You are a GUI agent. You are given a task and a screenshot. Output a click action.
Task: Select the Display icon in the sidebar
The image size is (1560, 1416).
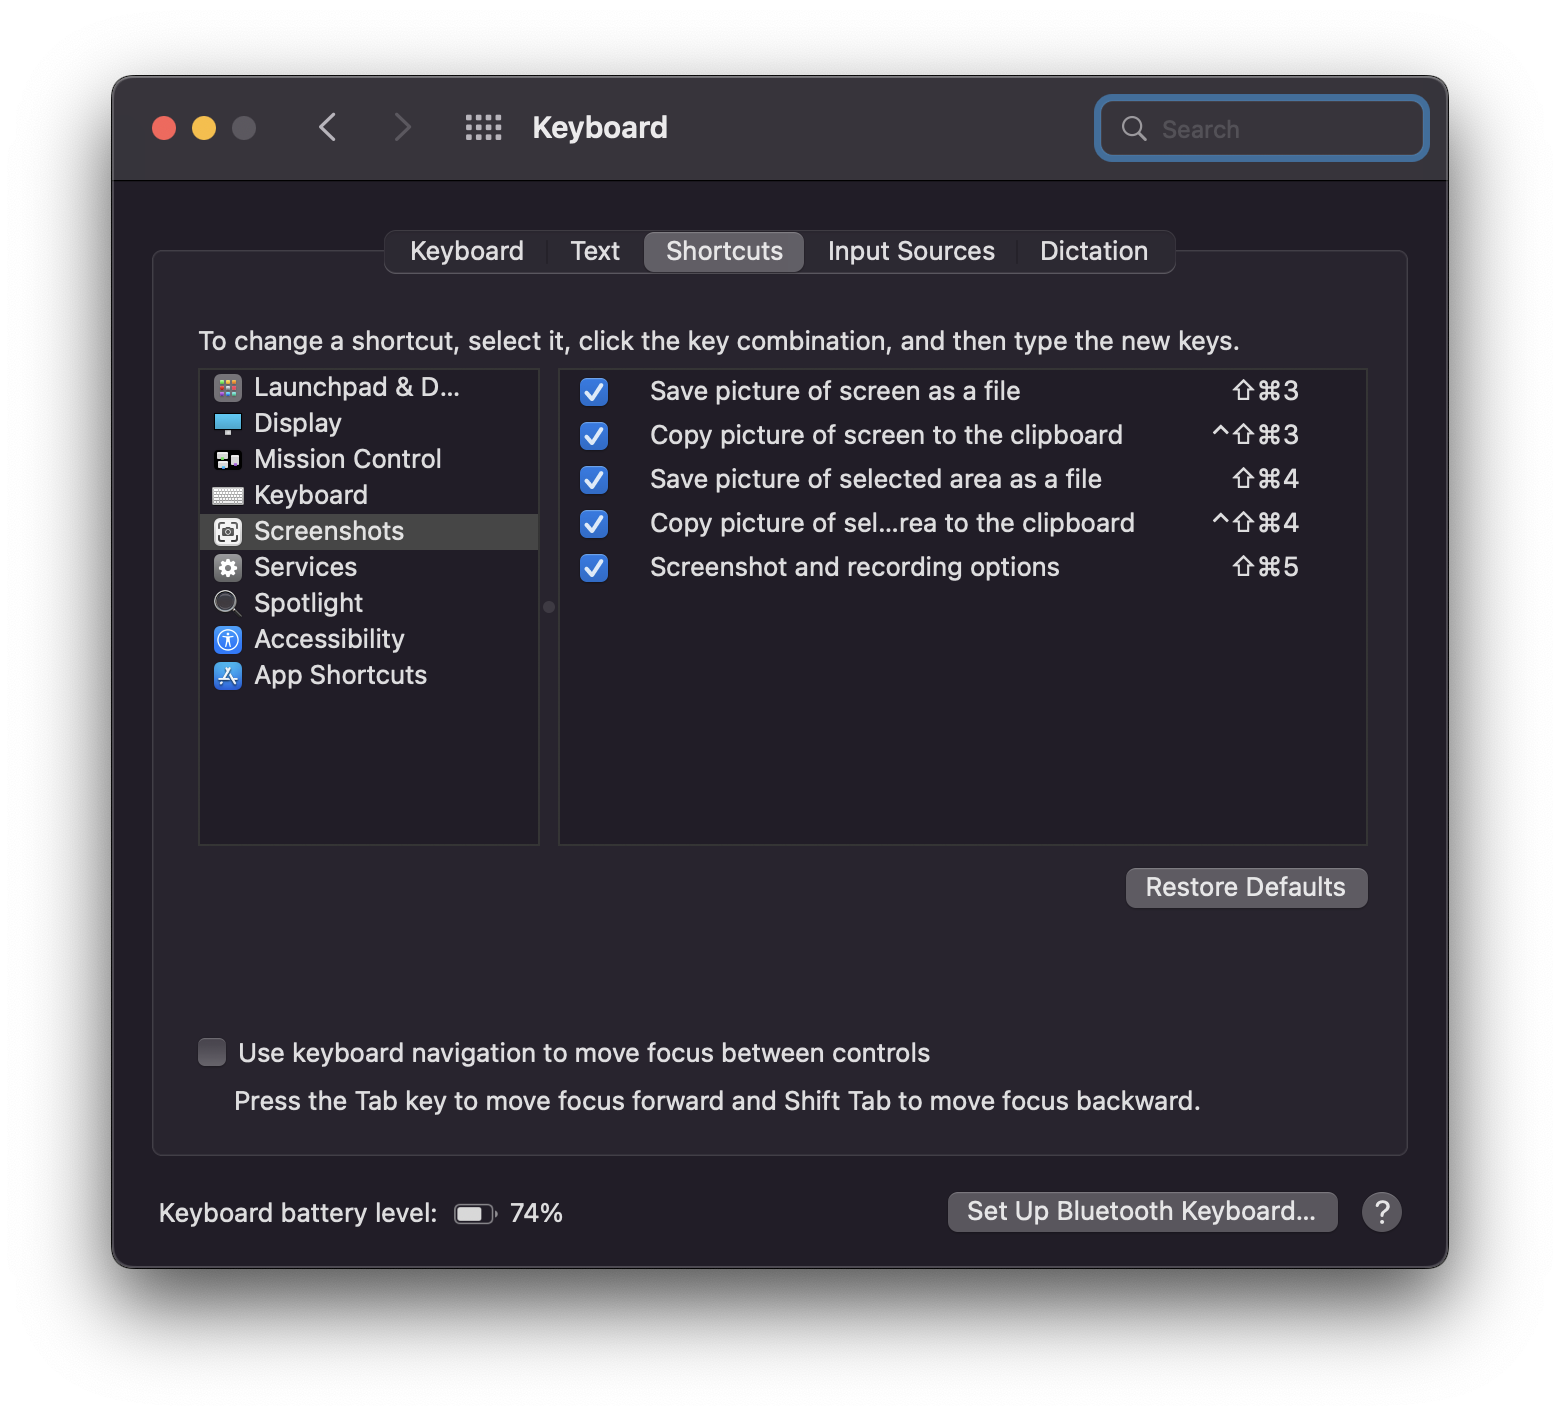pos(228,423)
